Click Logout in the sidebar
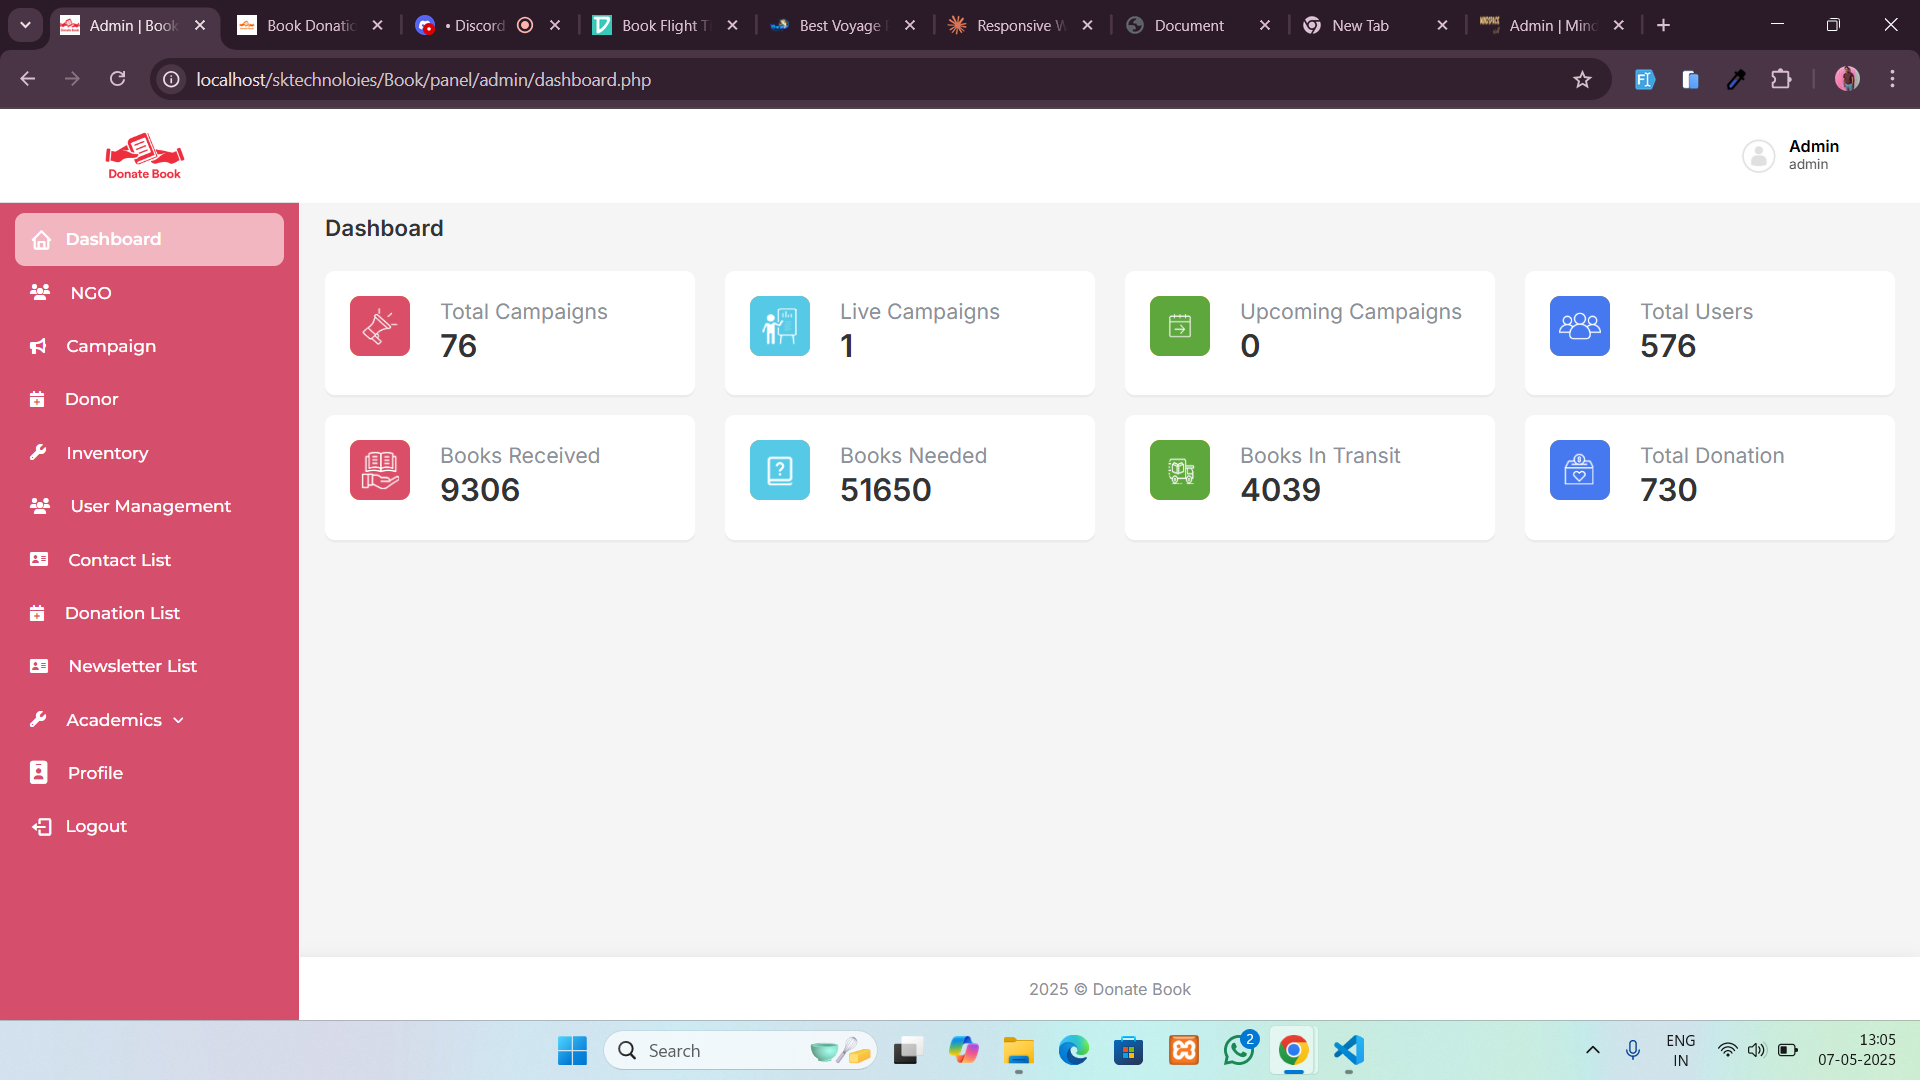 coord(96,826)
